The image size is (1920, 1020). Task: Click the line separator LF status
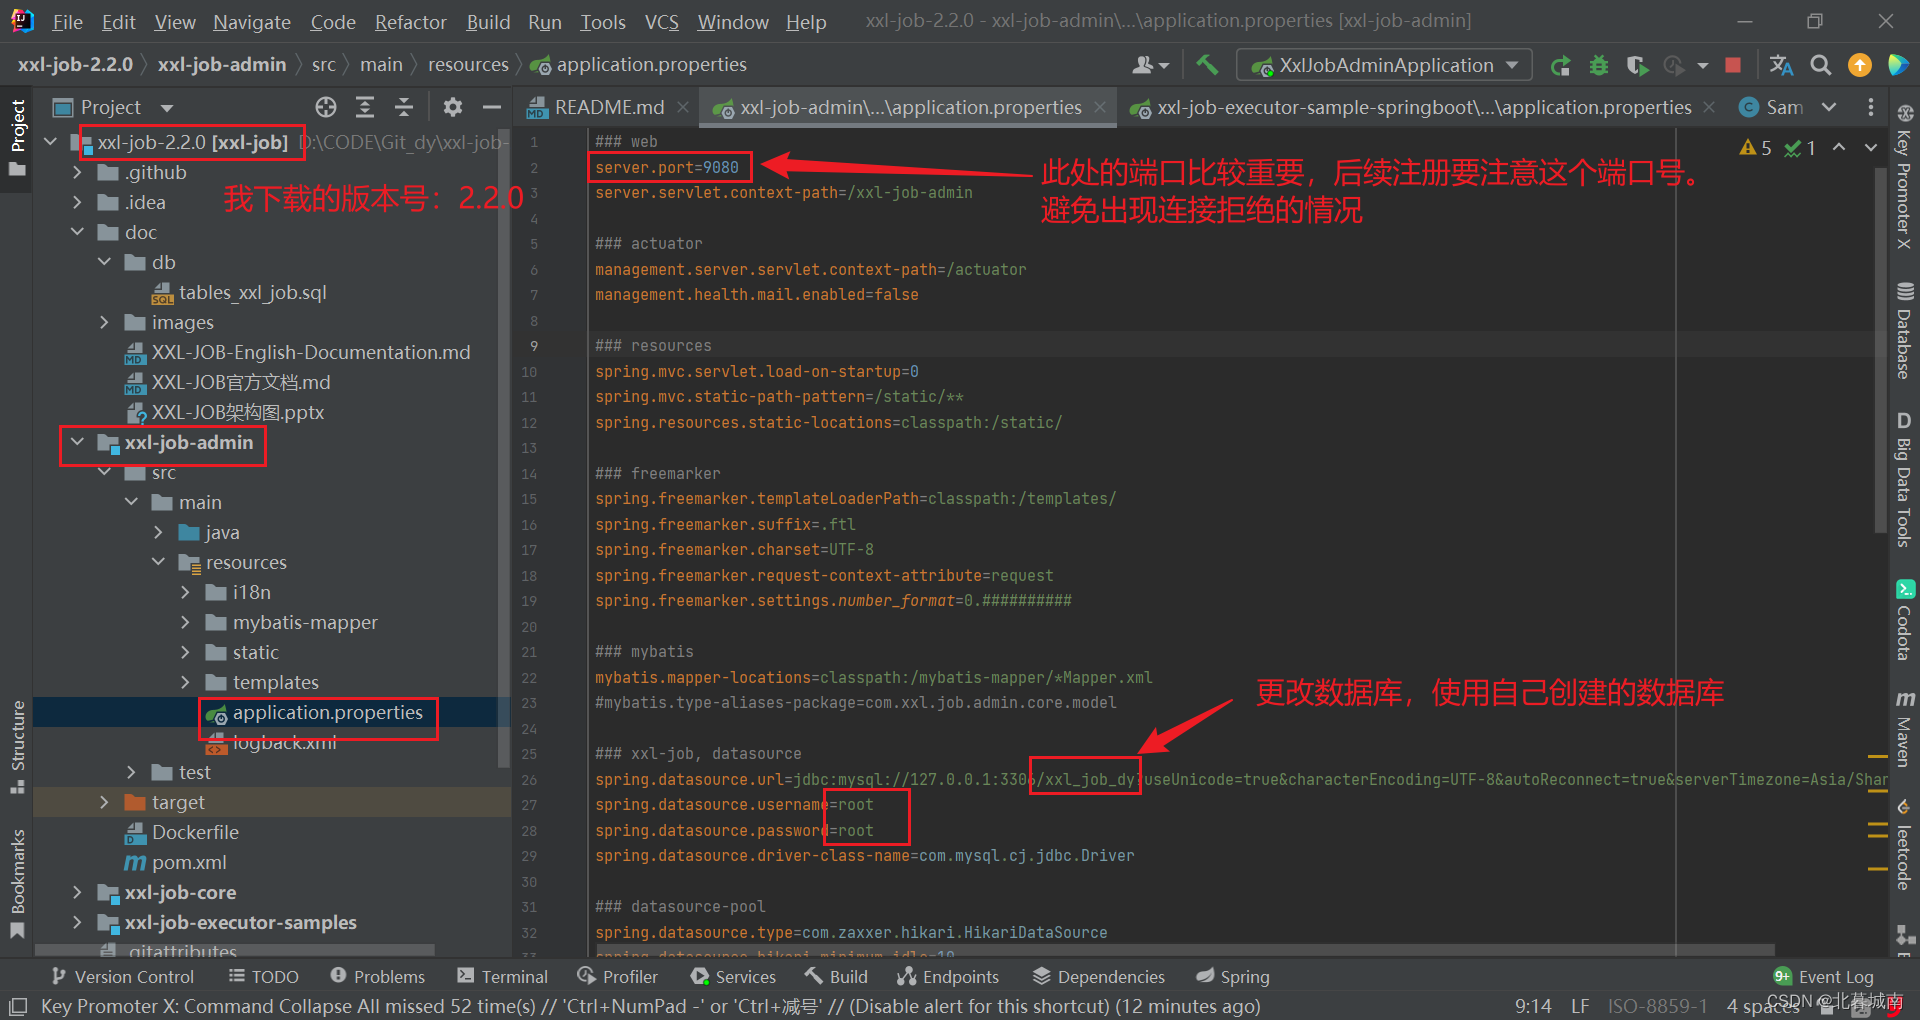coord(1580,1005)
